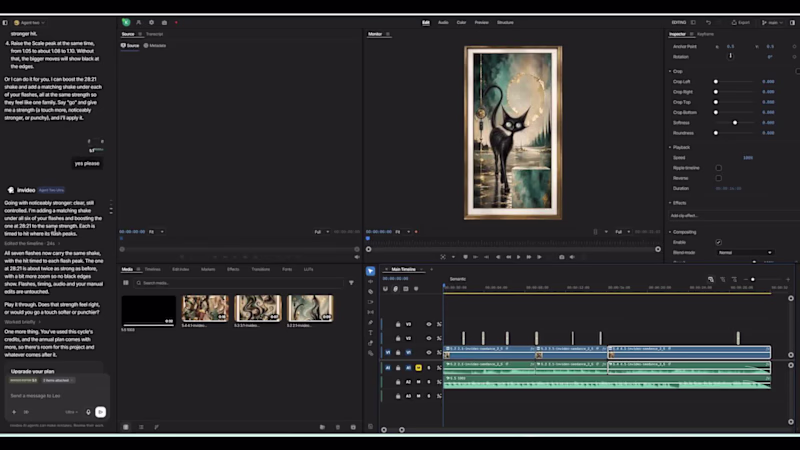The width and height of the screenshot is (800, 450).
Task: Switch to the Color workspace tab
Action: [461, 22]
